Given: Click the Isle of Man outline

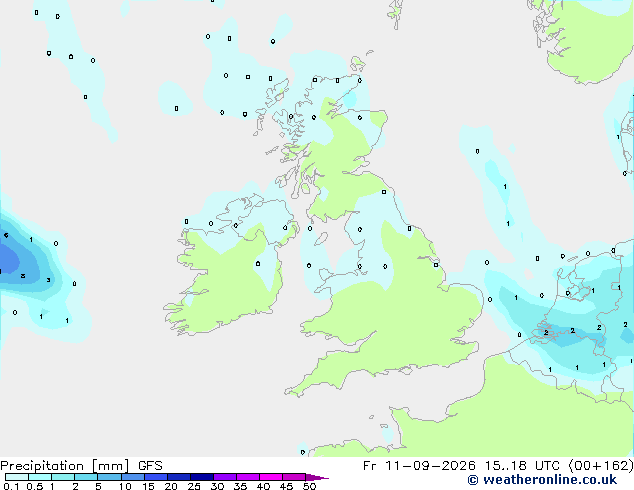Looking at the screenshot, I should 321,239.
